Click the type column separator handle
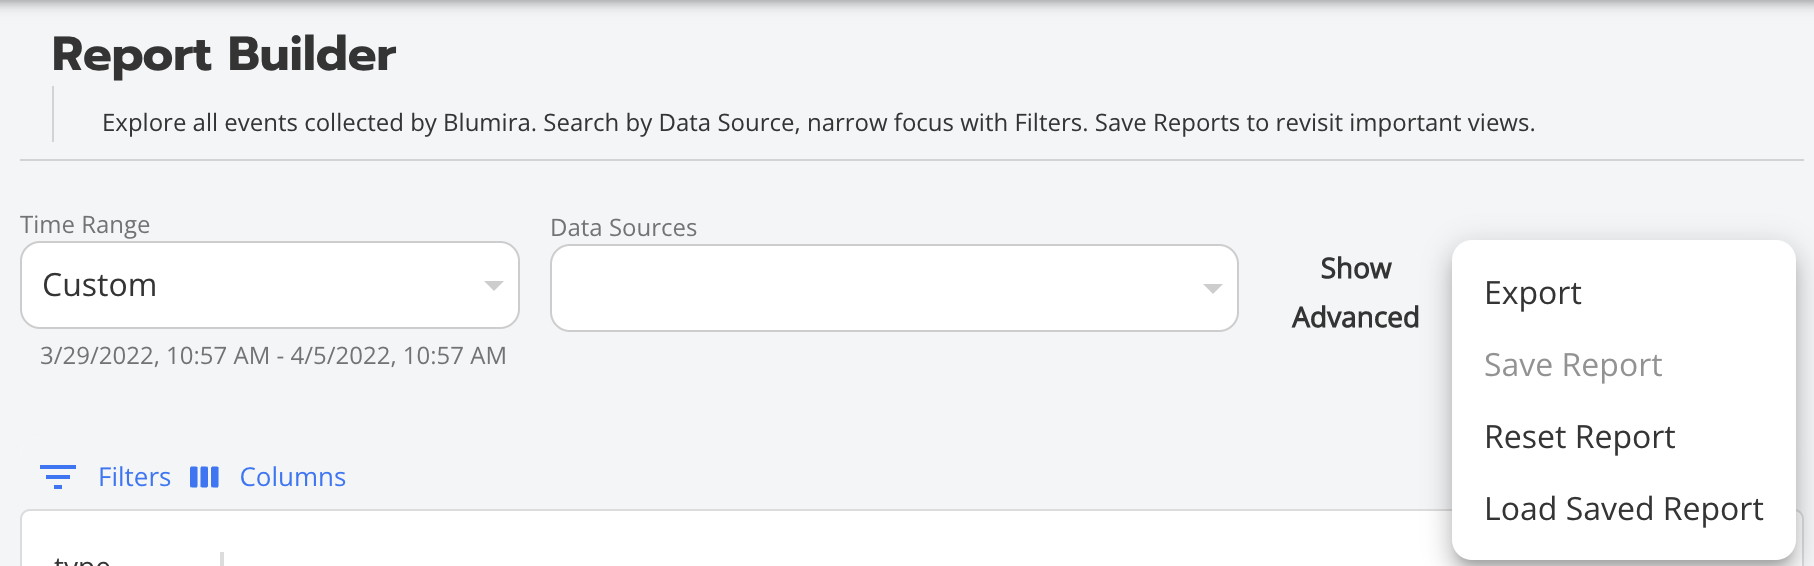 [222, 559]
